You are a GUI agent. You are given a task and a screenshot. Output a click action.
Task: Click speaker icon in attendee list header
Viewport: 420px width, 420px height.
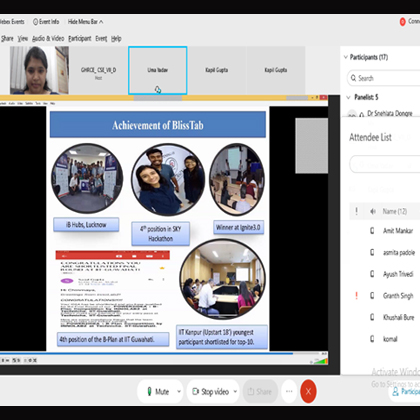[373, 211]
